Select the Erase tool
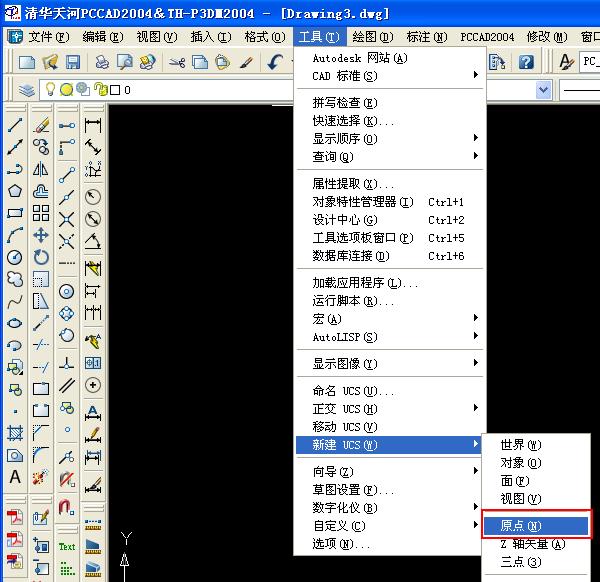 coord(41,125)
